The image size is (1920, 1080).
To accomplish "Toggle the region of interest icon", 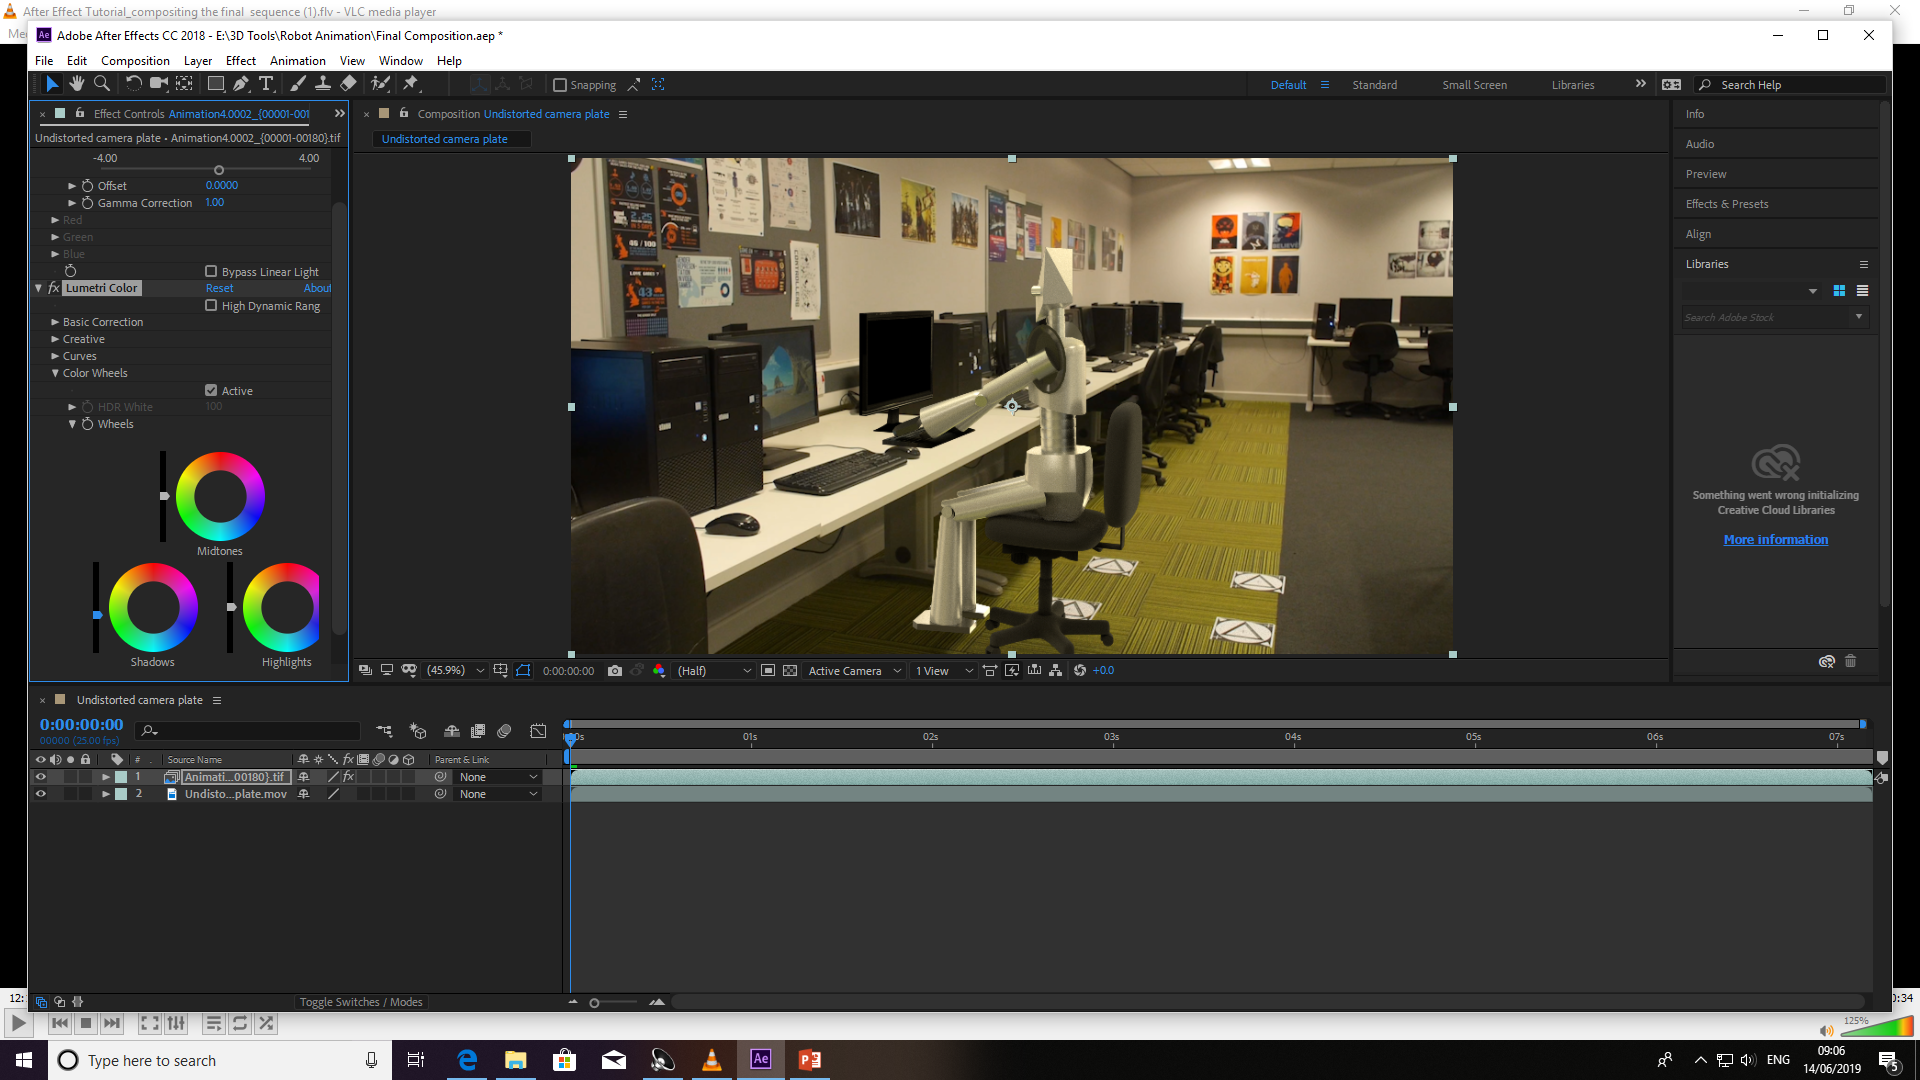I will coord(768,671).
